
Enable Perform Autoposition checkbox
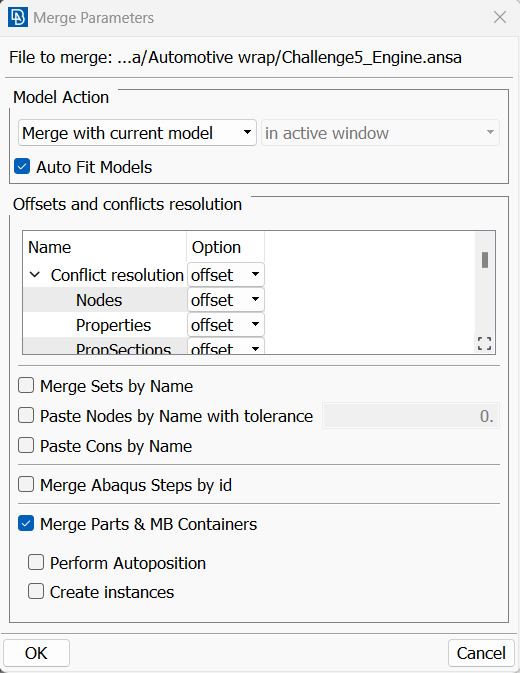pyautogui.click(x=36, y=562)
